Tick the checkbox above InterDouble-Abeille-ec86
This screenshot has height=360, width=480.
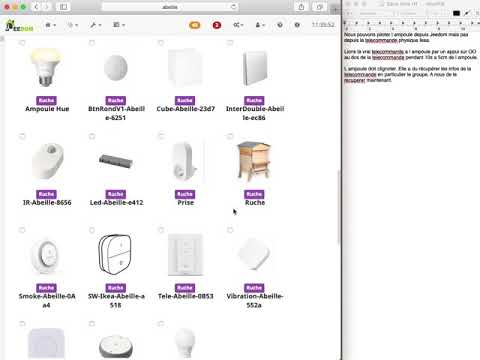click(x=230, y=43)
